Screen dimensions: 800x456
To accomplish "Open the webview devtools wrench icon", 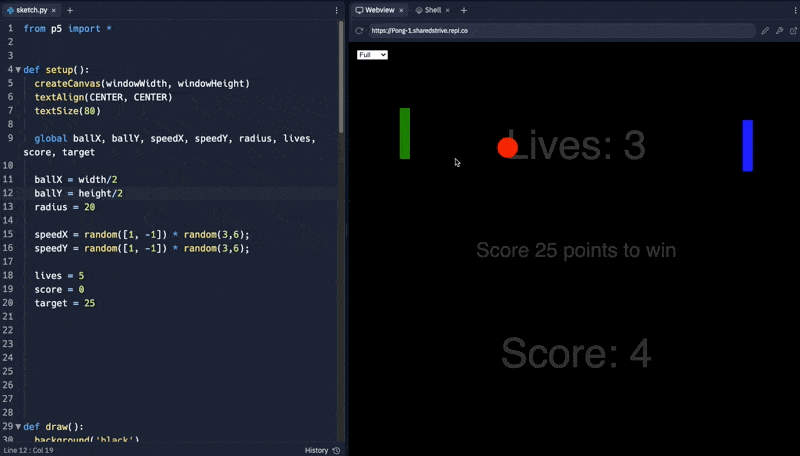I will coord(779,31).
